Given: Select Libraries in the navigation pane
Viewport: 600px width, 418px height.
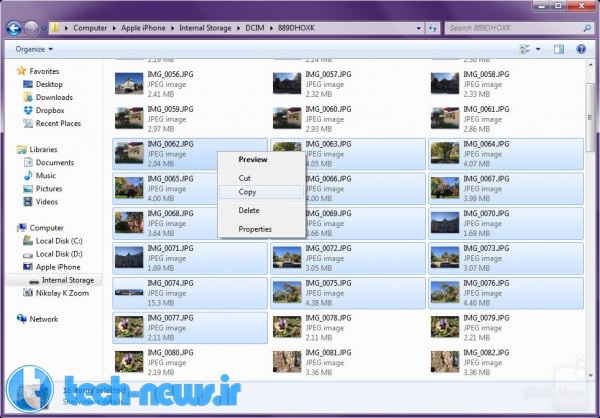Looking at the screenshot, I should (x=43, y=150).
